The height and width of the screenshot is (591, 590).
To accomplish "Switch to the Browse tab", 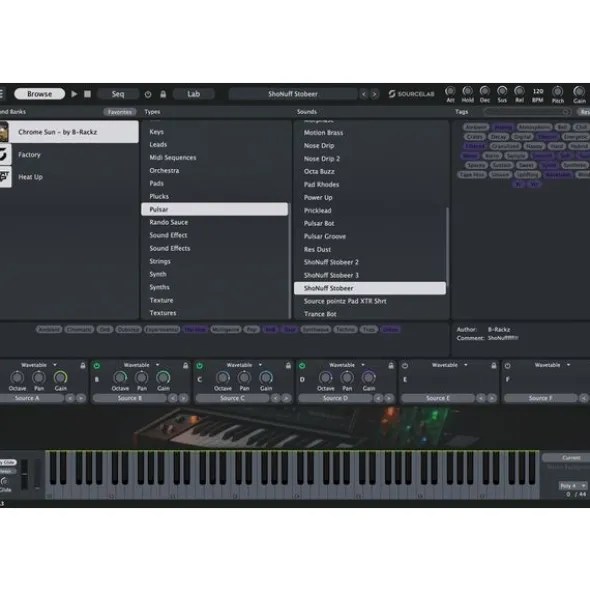I will (39, 94).
